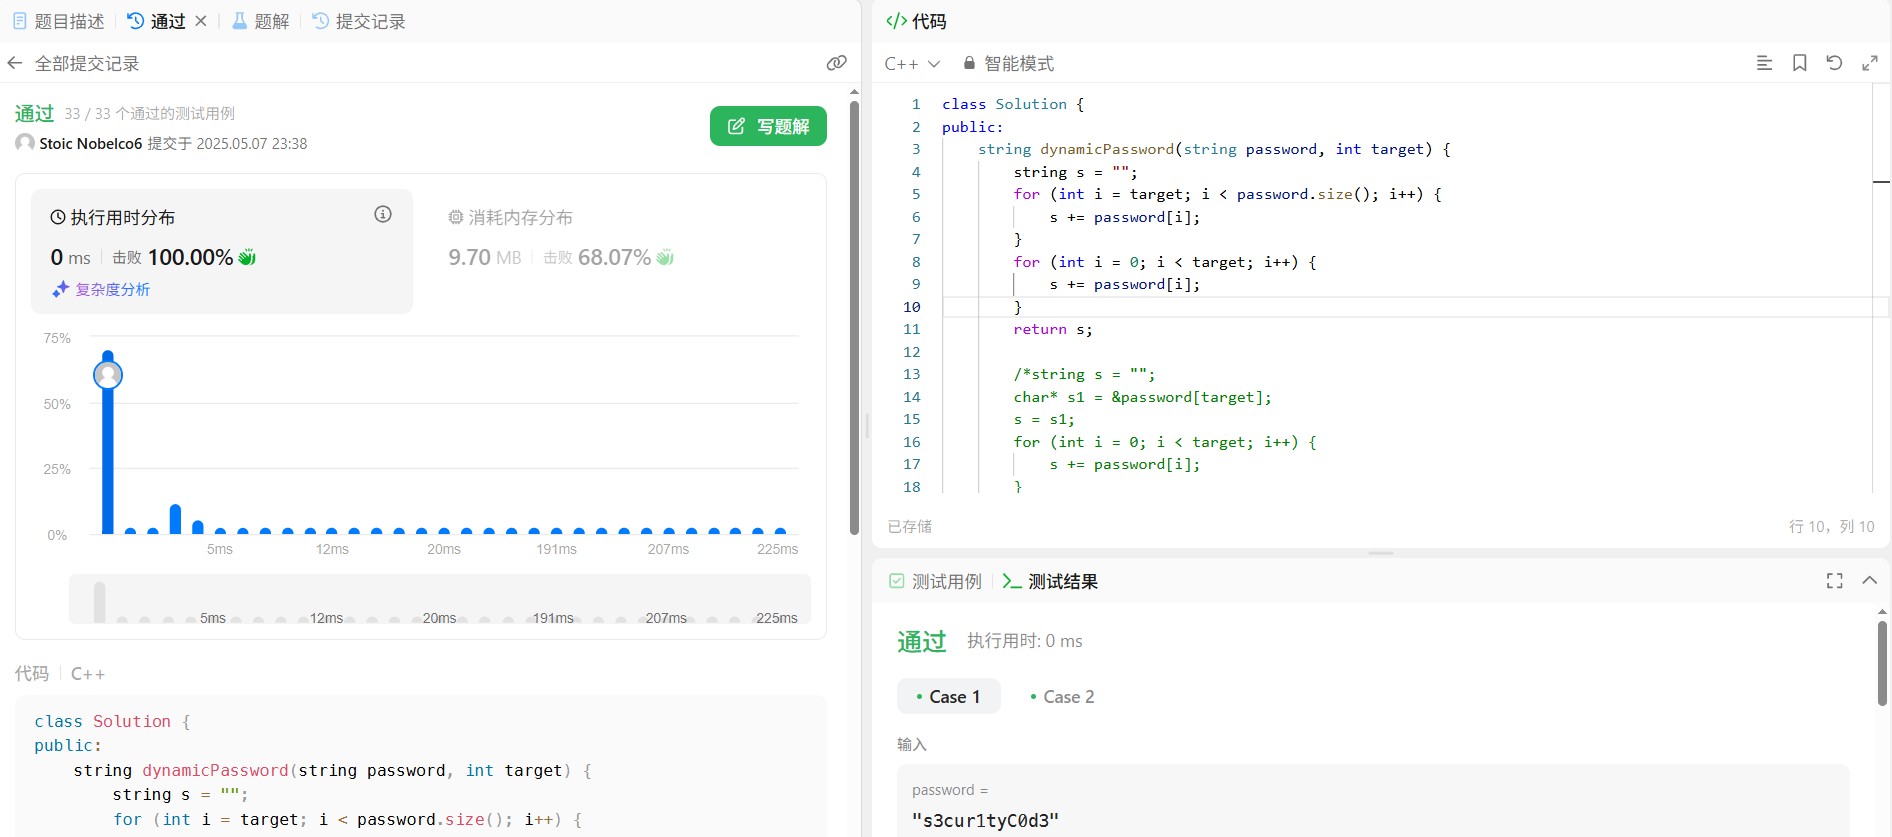Click the 测试用例 checkbox icon
The height and width of the screenshot is (837, 1892).
(897, 581)
